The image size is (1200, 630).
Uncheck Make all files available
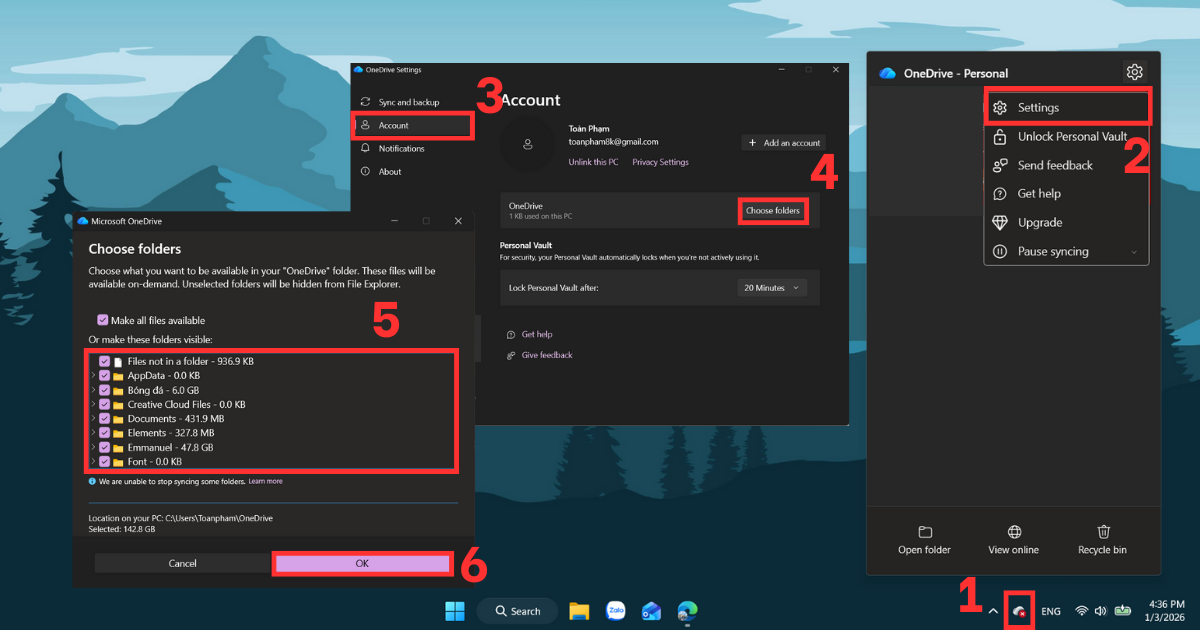click(x=102, y=318)
